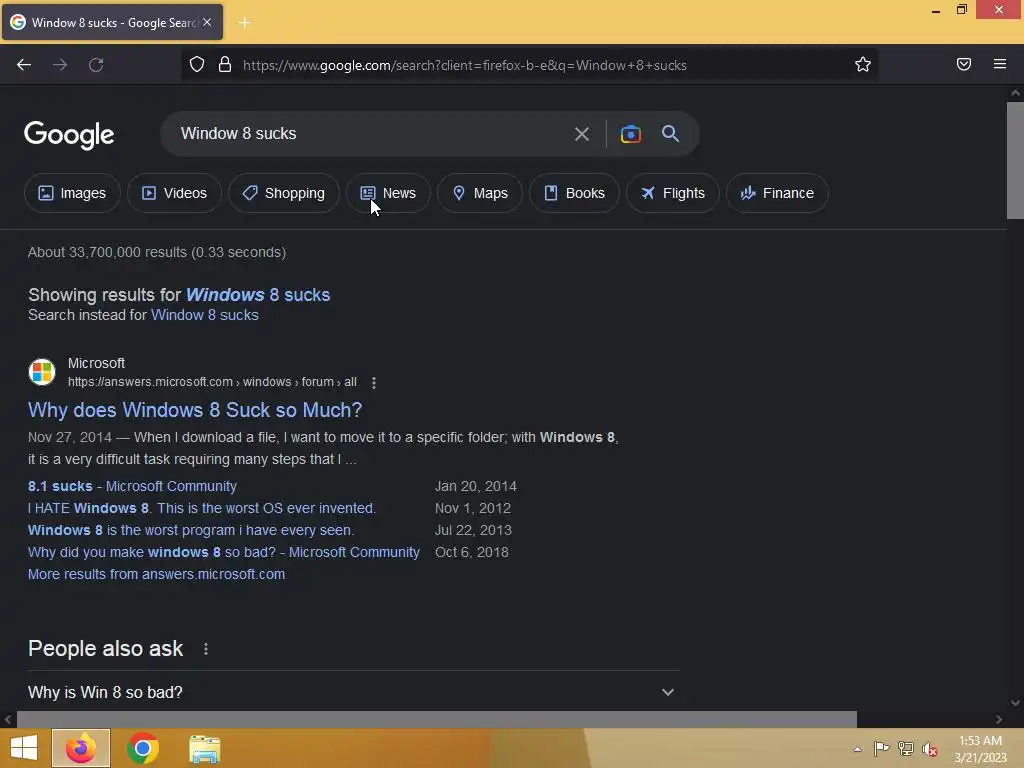Switch to the Flights filter
The height and width of the screenshot is (768, 1024).
tap(673, 193)
